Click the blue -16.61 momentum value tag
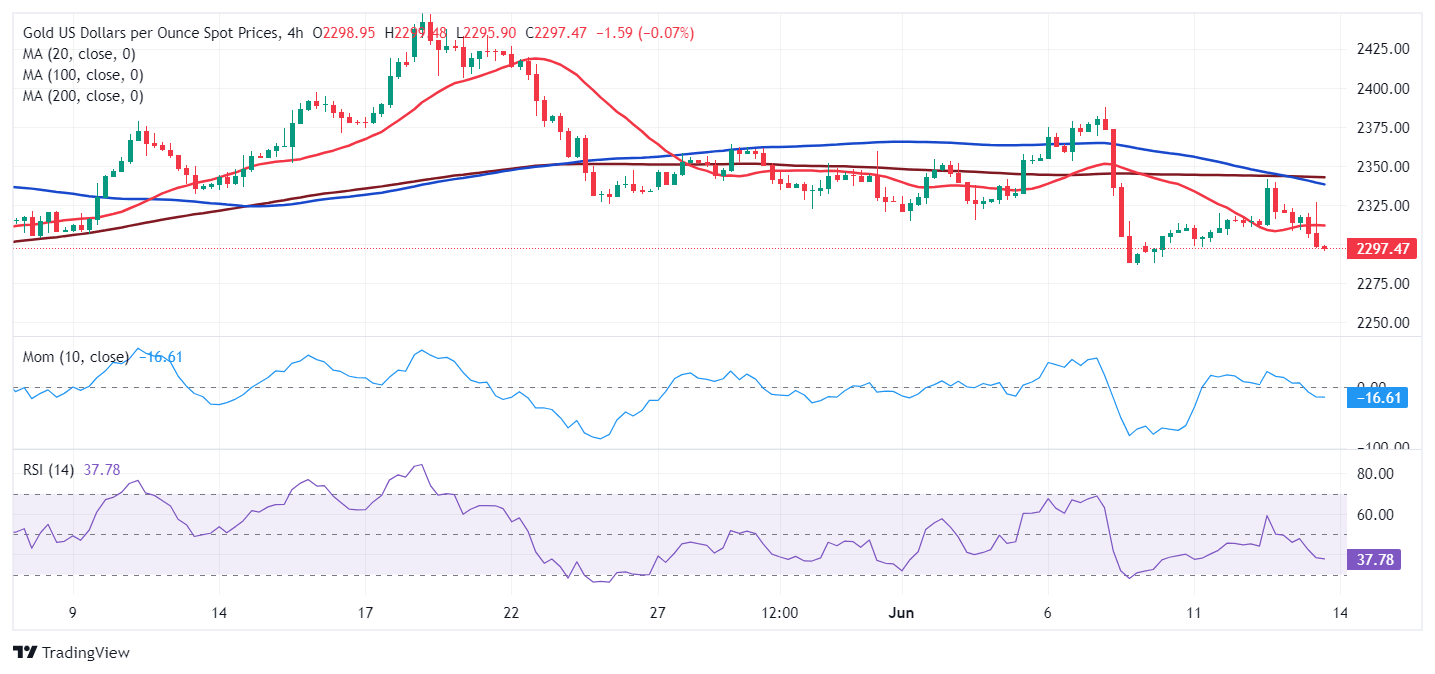 (x=1379, y=397)
